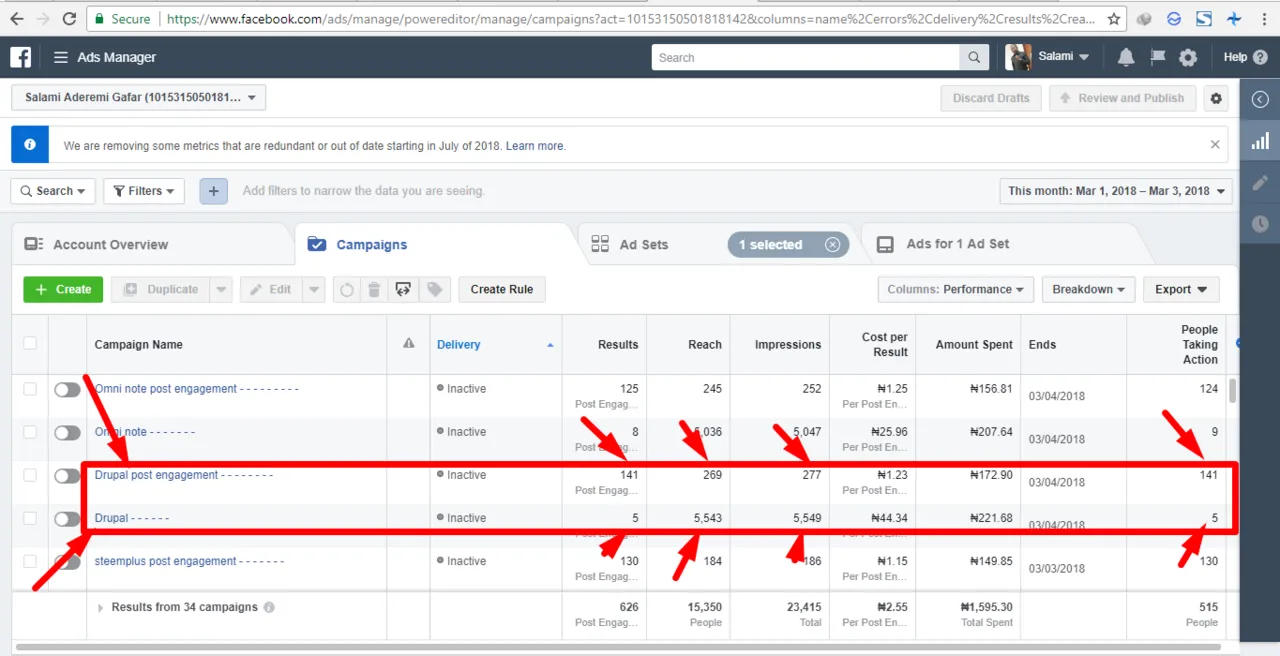Viewport: 1280px width, 656px height.
Task: Go back in the browser
Action: click(17, 18)
